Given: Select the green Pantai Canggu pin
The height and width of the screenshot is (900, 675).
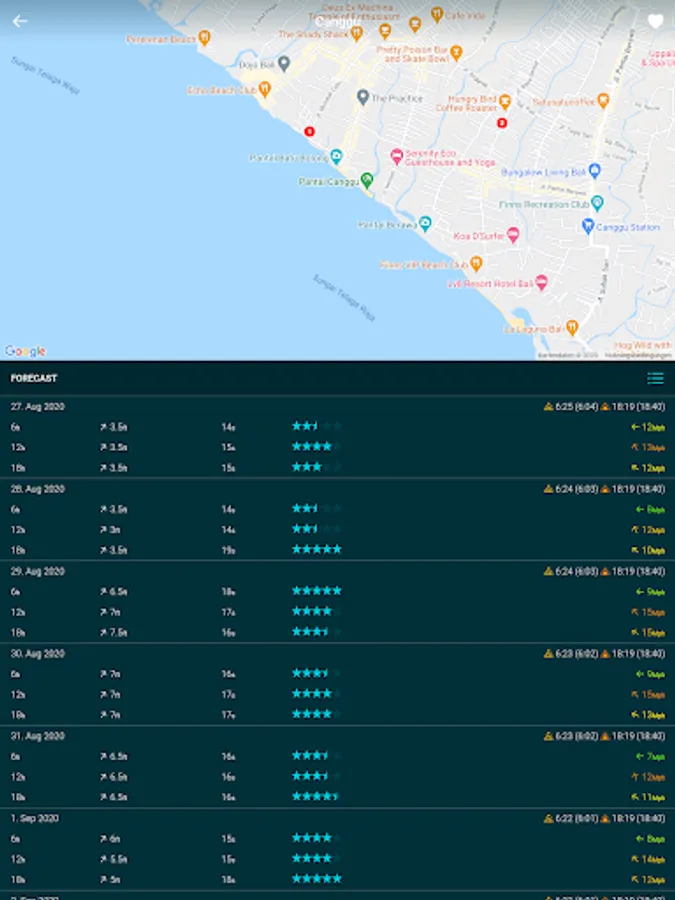Looking at the screenshot, I should coord(367,180).
